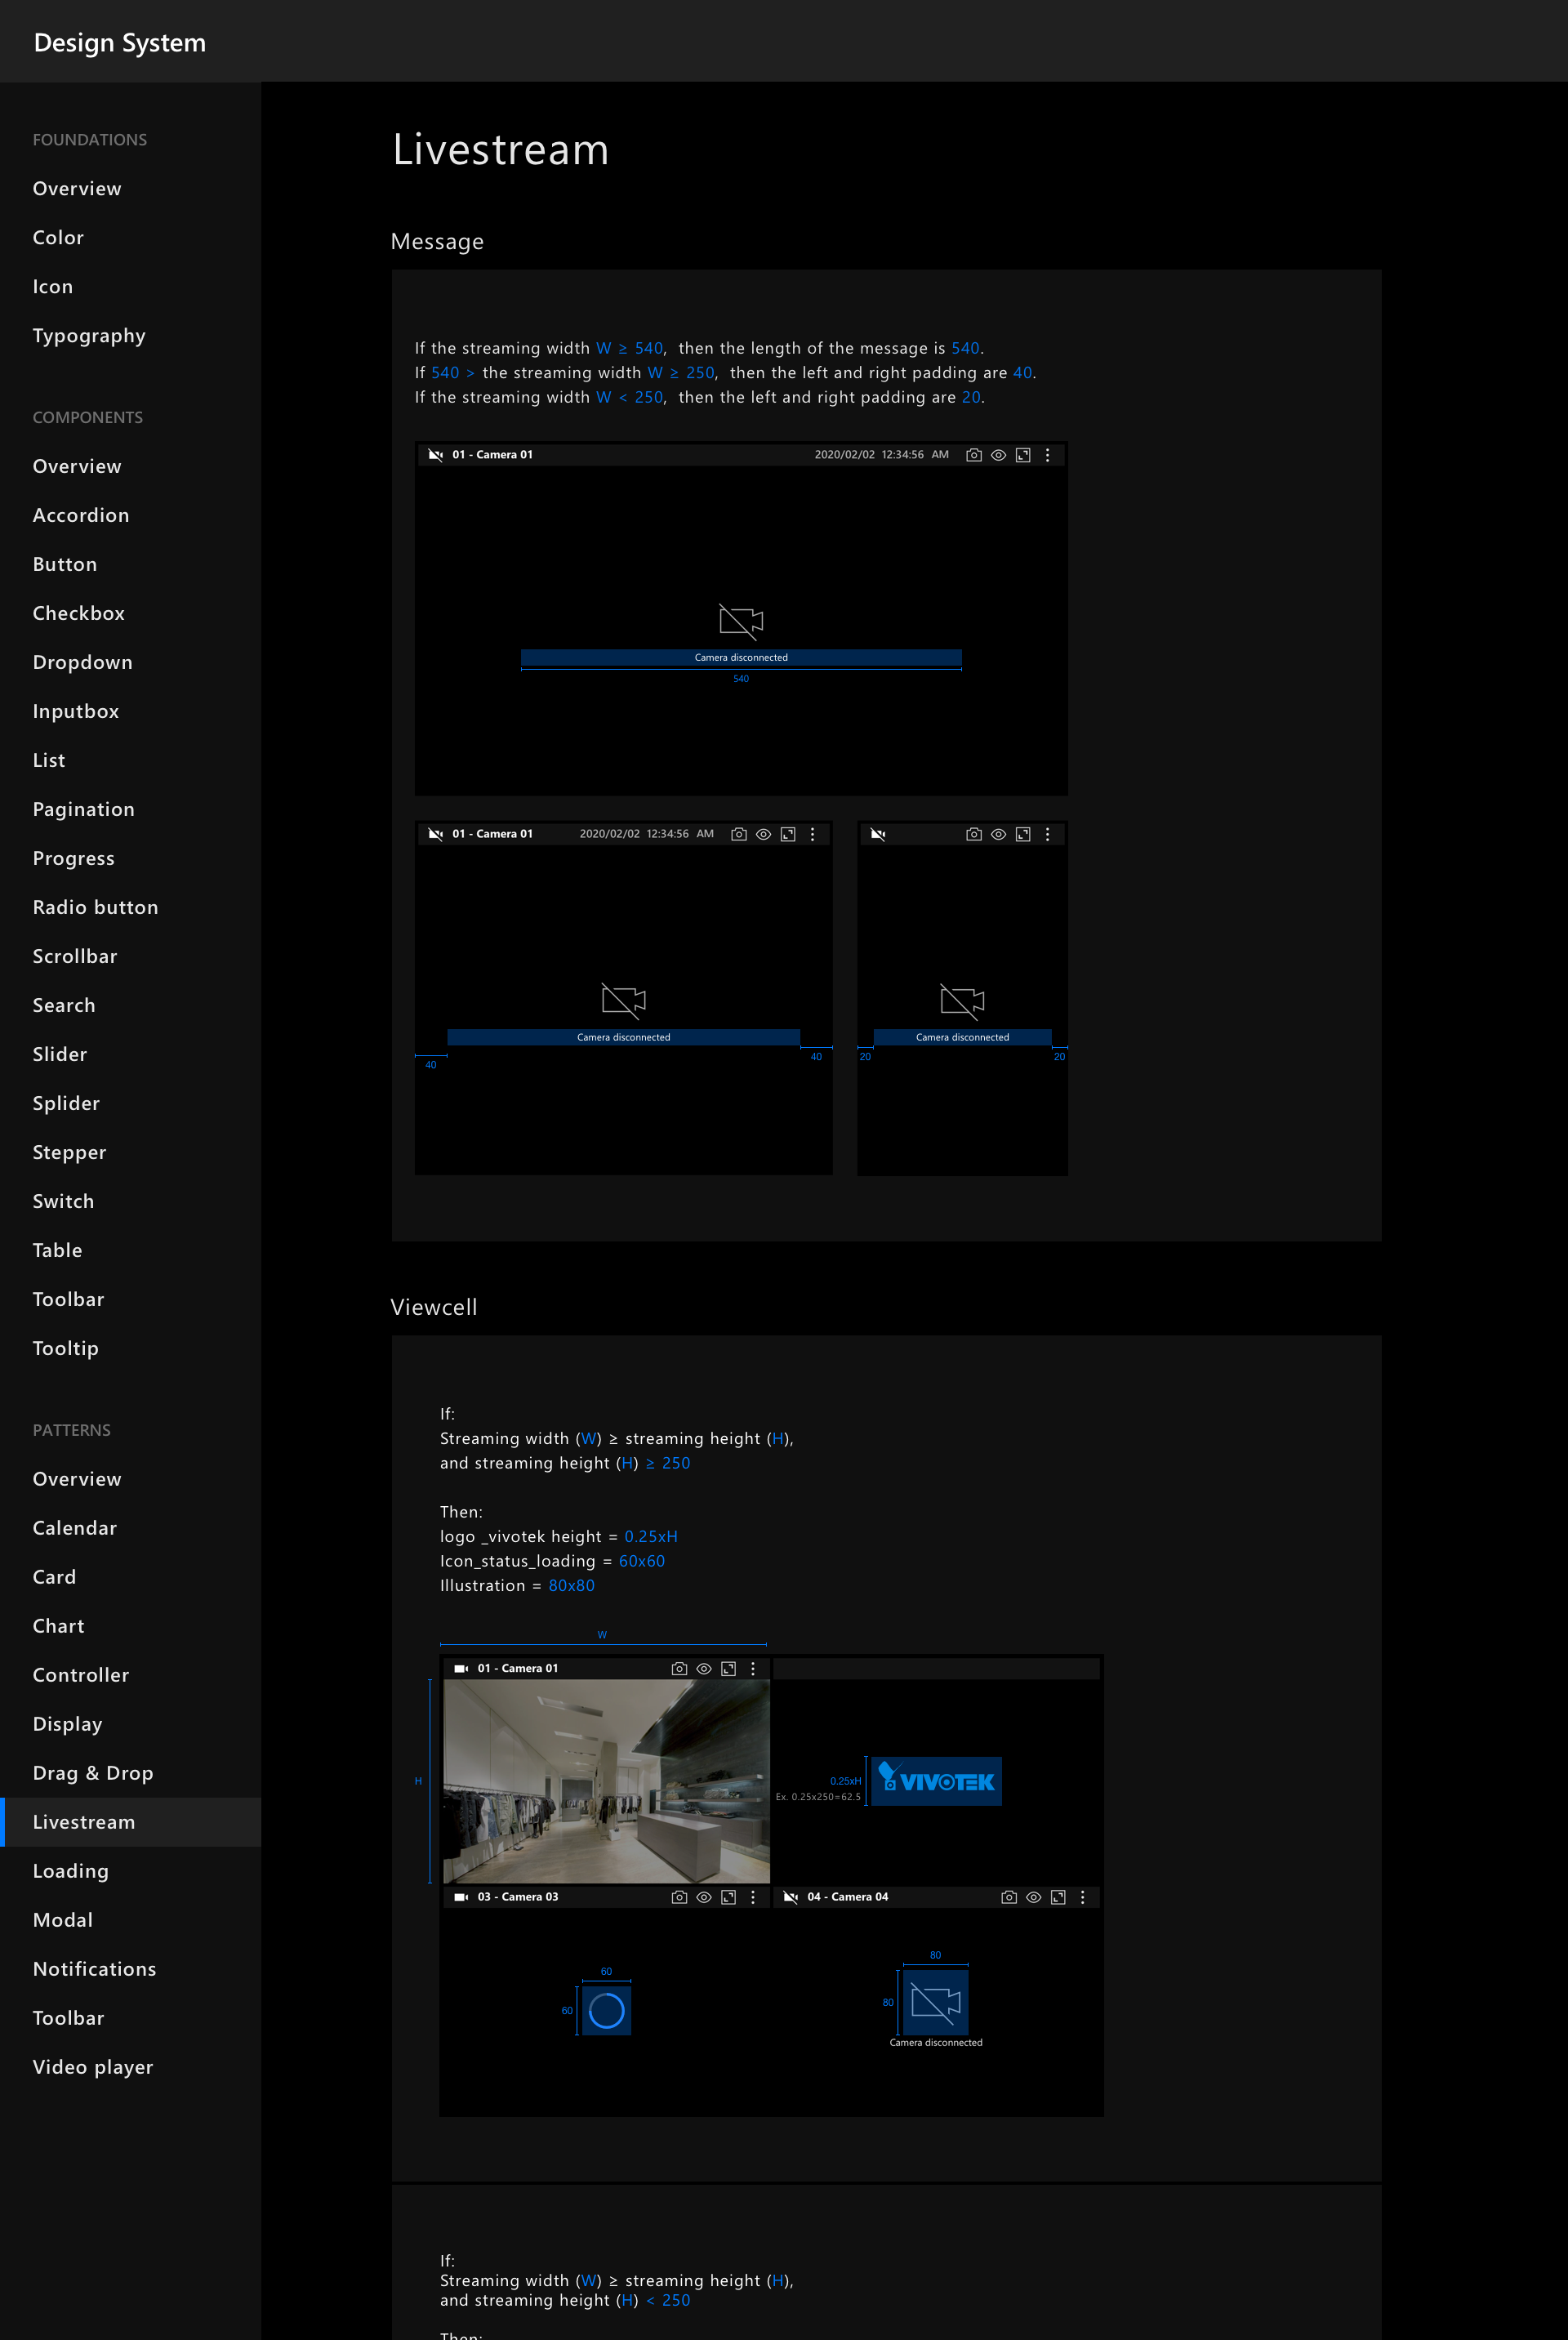Image resolution: width=1568 pixels, height=2340 pixels.
Task: Open the Slider component page
Action: point(59,1054)
